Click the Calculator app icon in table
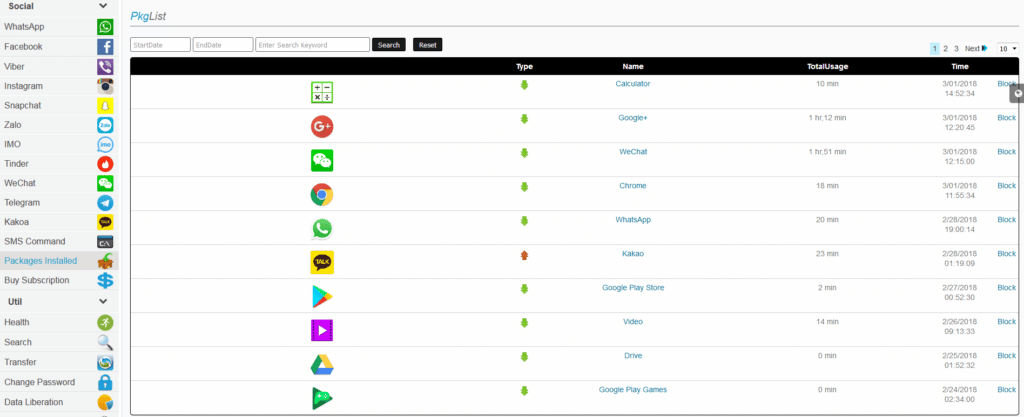1024x417 pixels. point(322,93)
